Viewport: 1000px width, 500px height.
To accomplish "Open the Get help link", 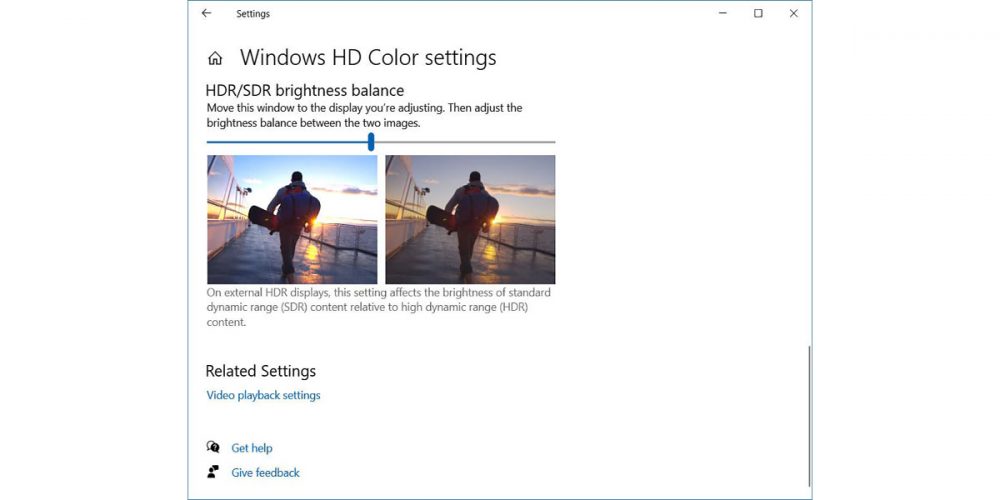I will click(x=252, y=448).
